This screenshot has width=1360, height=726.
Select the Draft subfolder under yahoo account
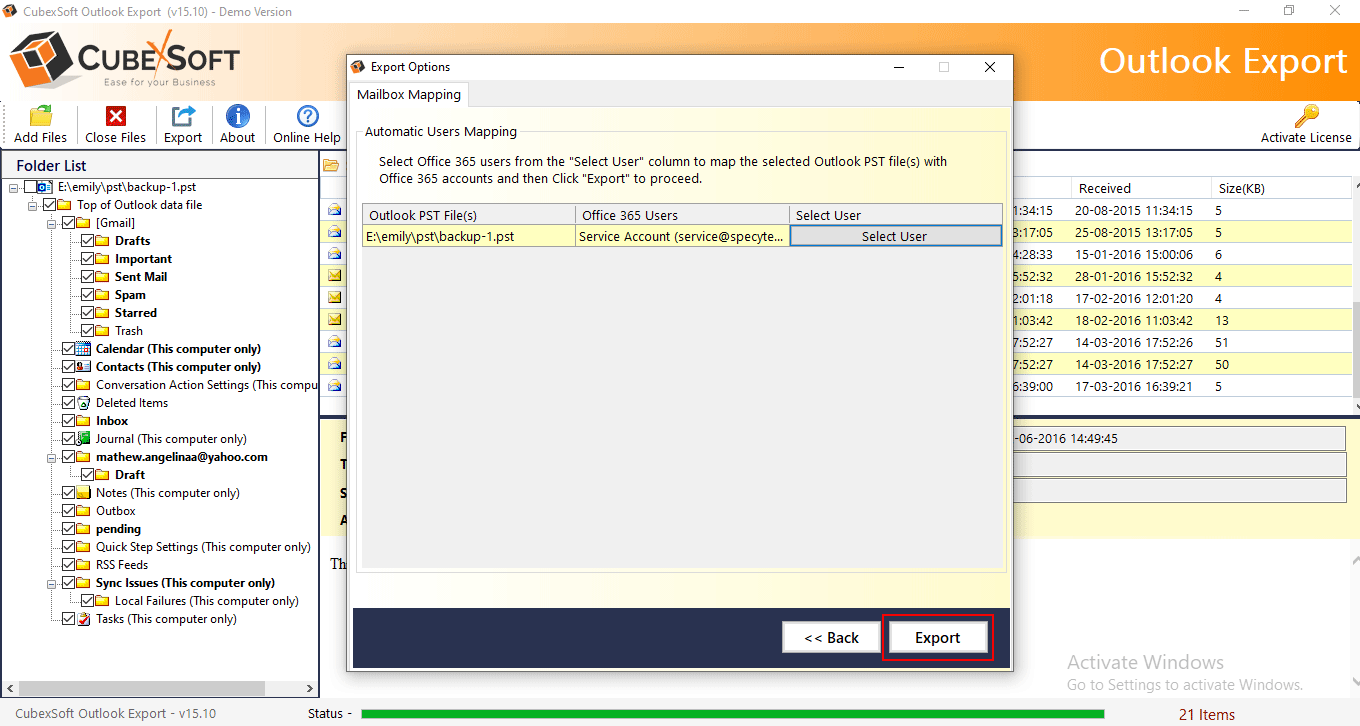[x=130, y=475]
